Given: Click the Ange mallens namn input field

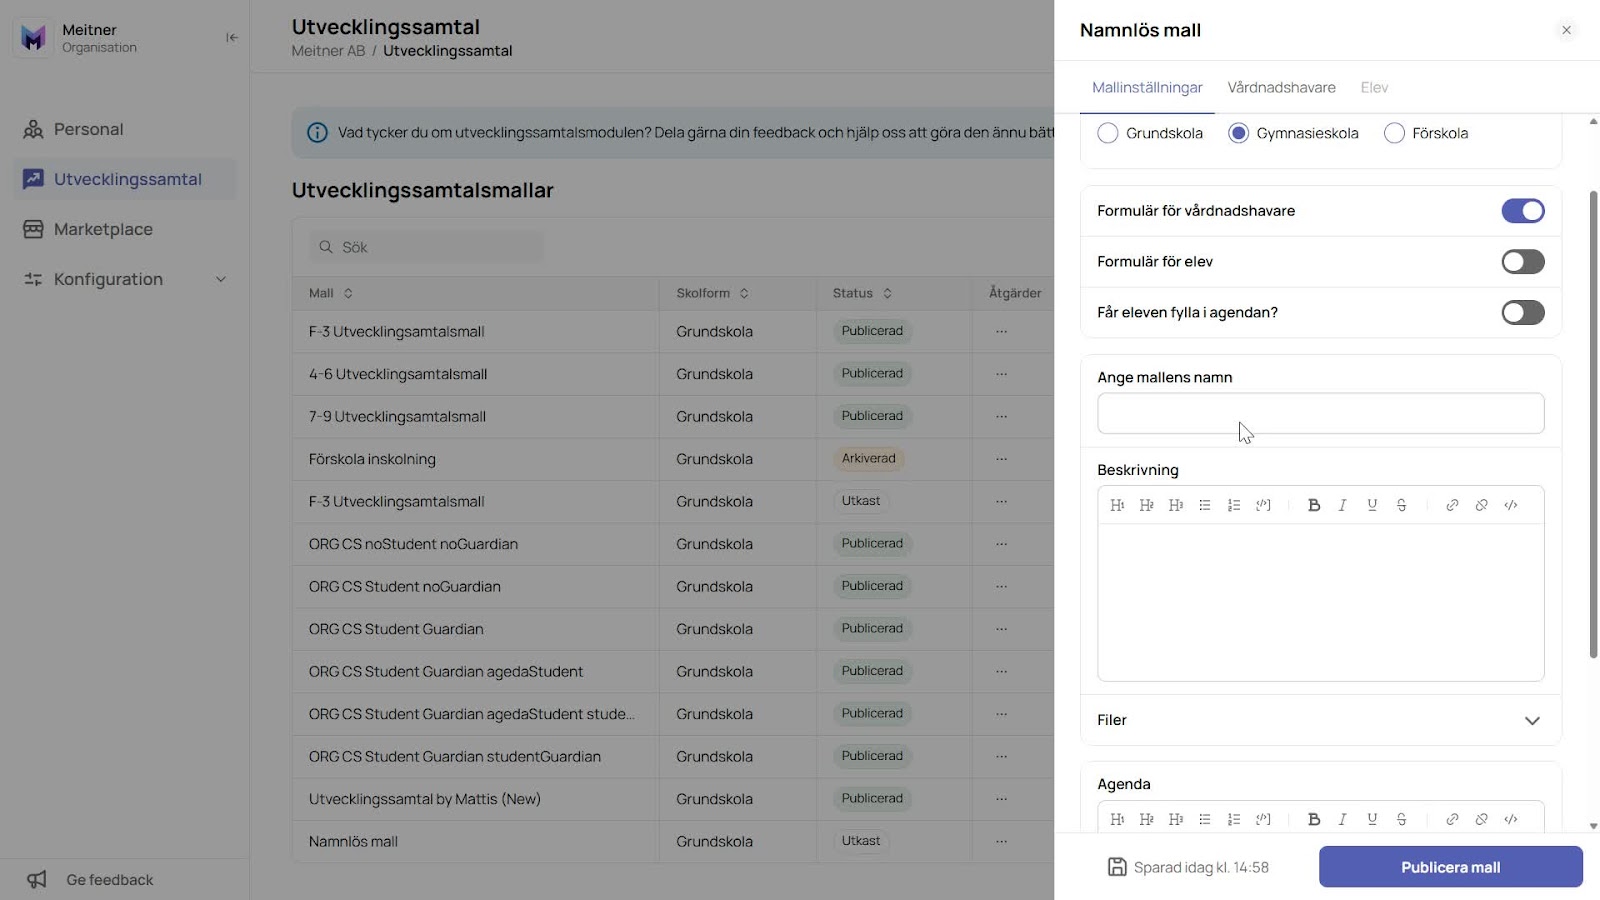Looking at the screenshot, I should 1320,413.
